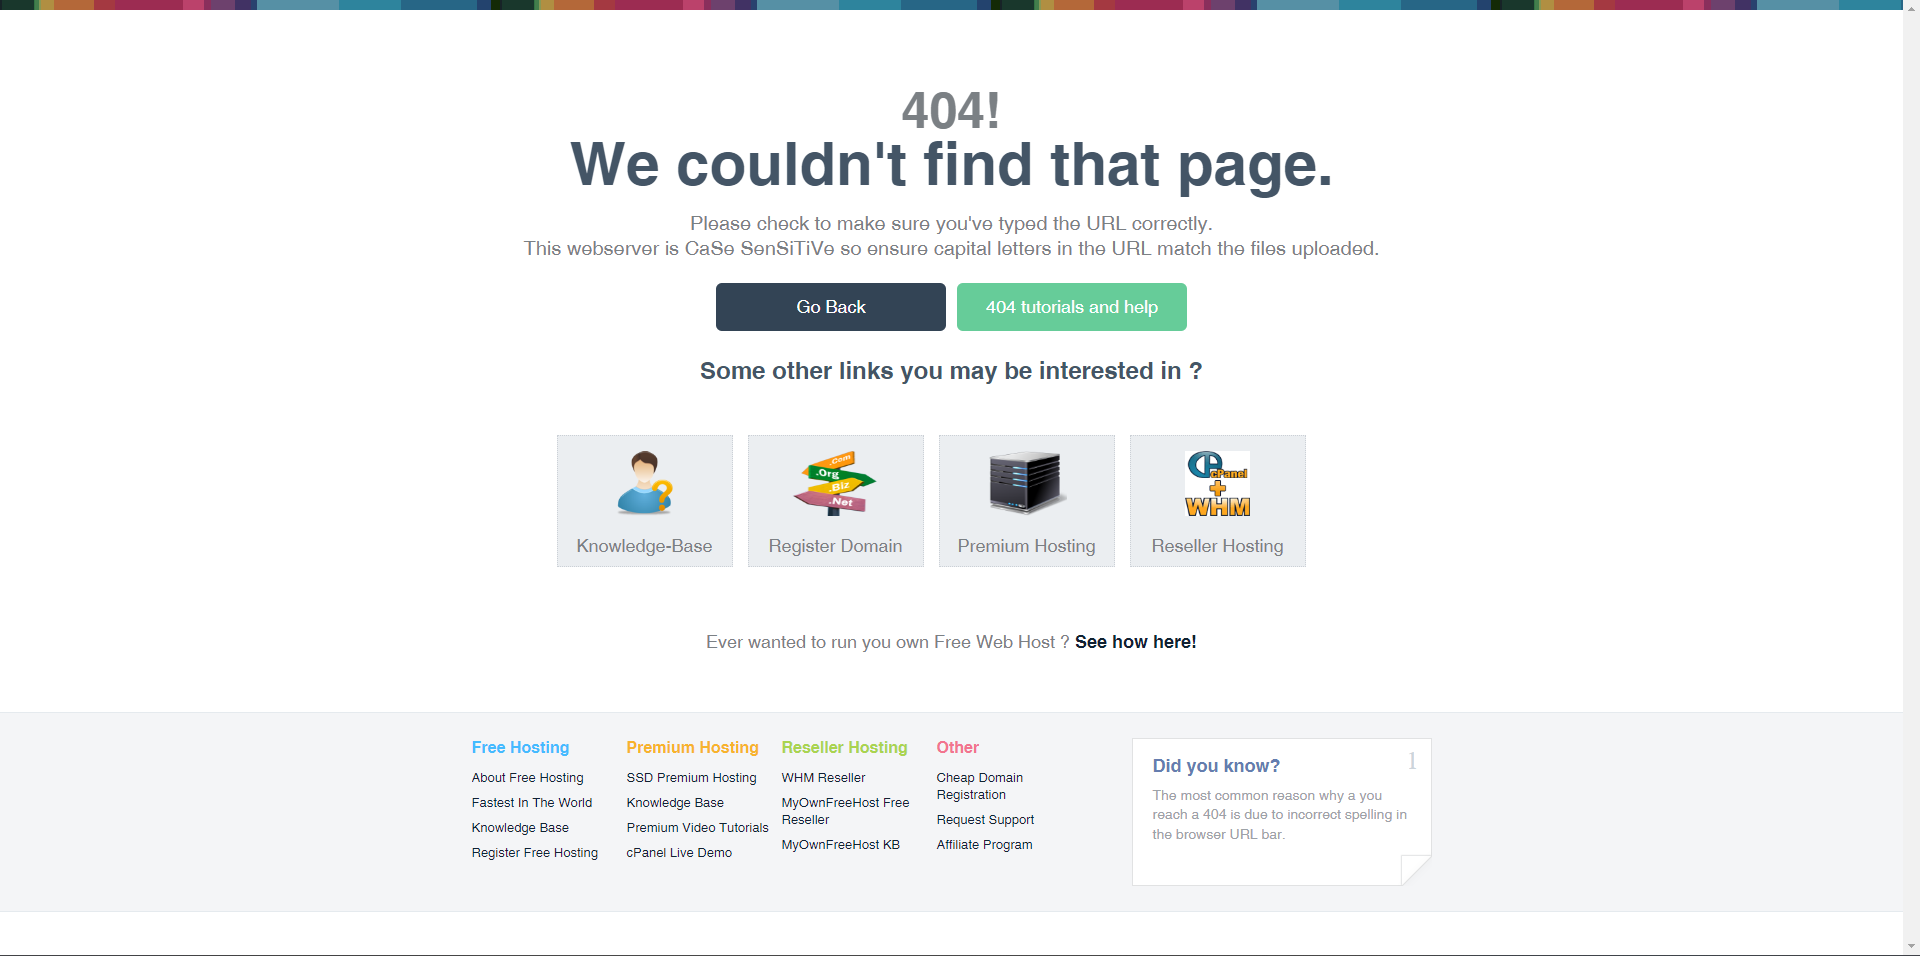The height and width of the screenshot is (956, 1920).
Task: Click the Go Back button
Action: 831,307
